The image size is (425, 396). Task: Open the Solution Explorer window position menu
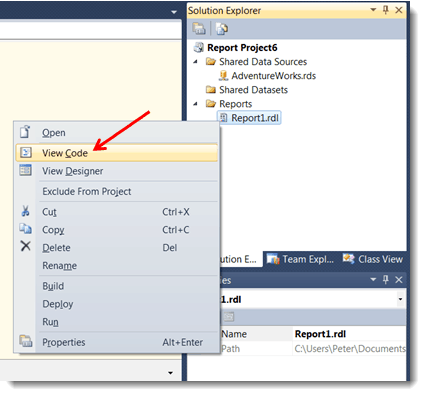[x=373, y=10]
